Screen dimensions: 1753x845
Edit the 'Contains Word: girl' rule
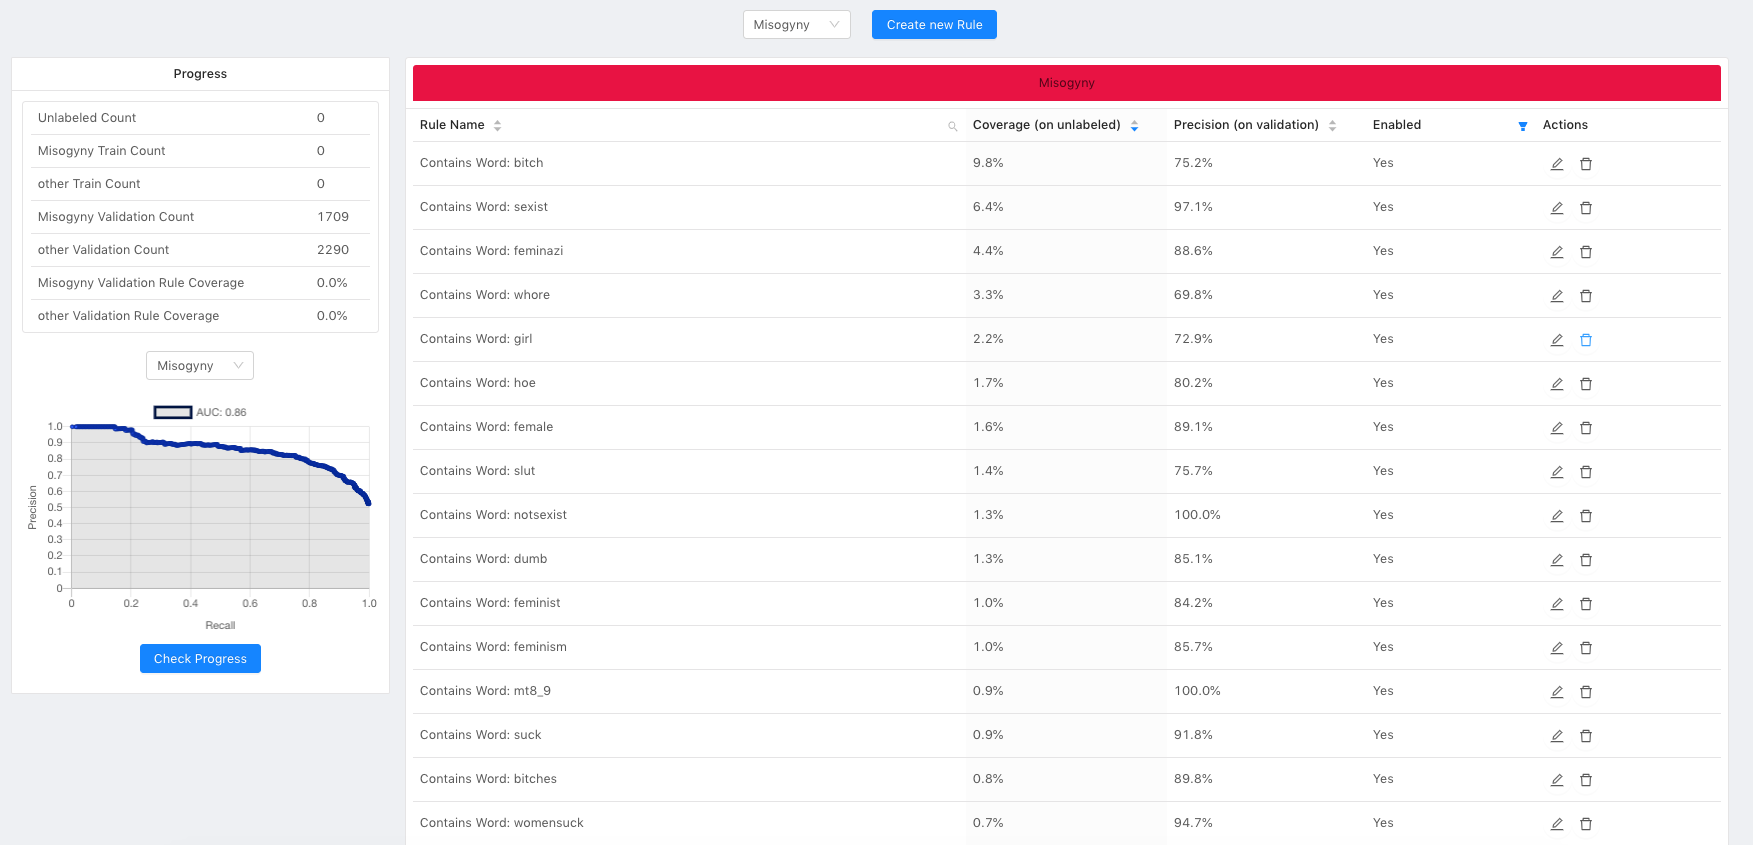pos(1557,340)
